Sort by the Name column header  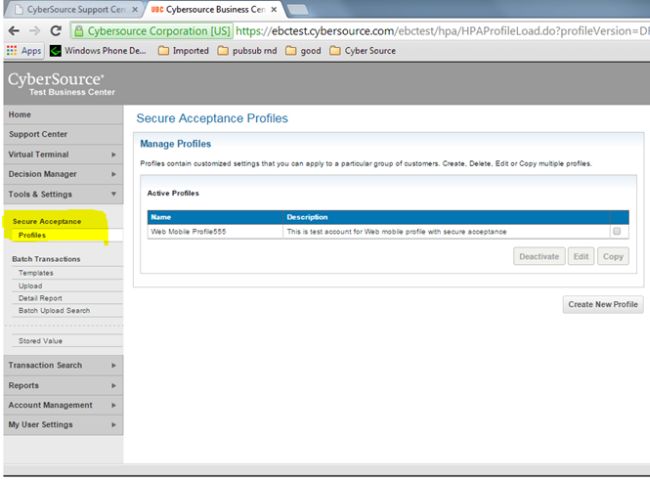click(215, 217)
